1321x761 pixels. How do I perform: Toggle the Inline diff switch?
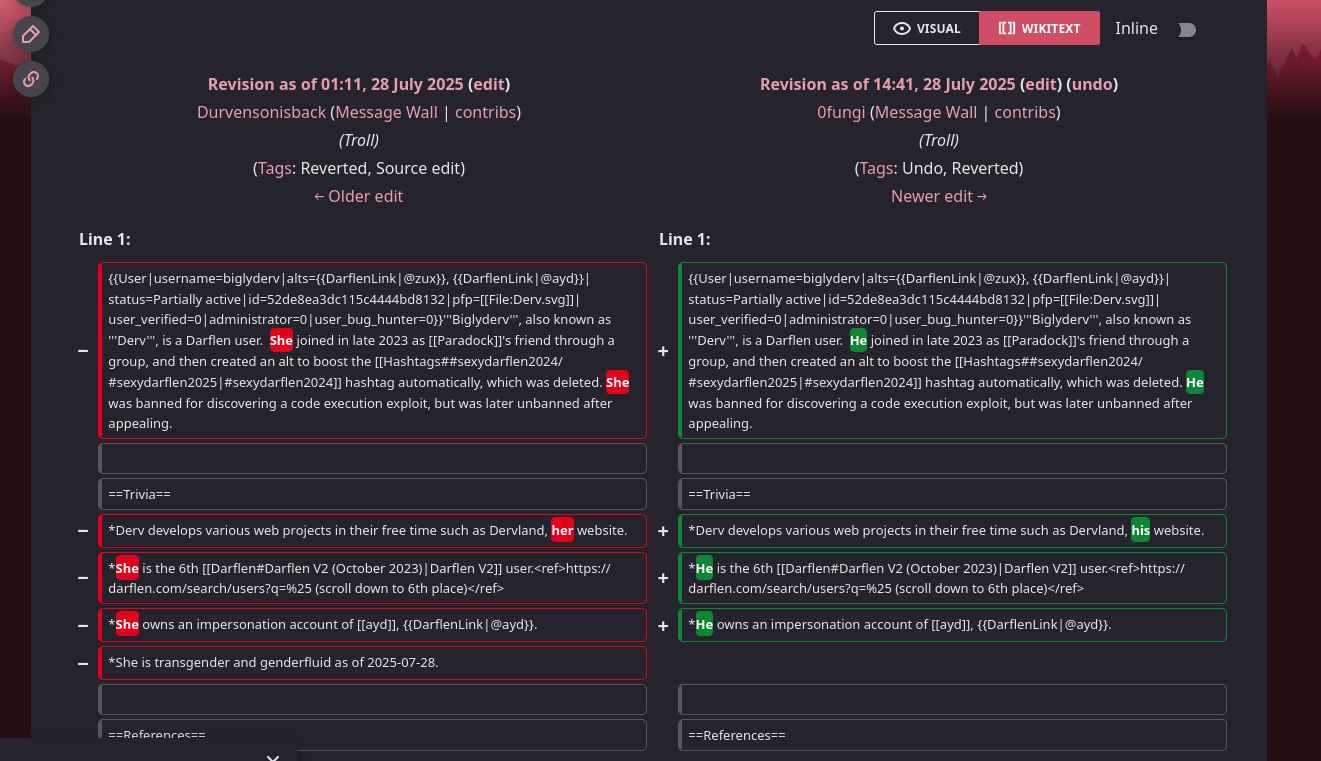coord(1186,29)
